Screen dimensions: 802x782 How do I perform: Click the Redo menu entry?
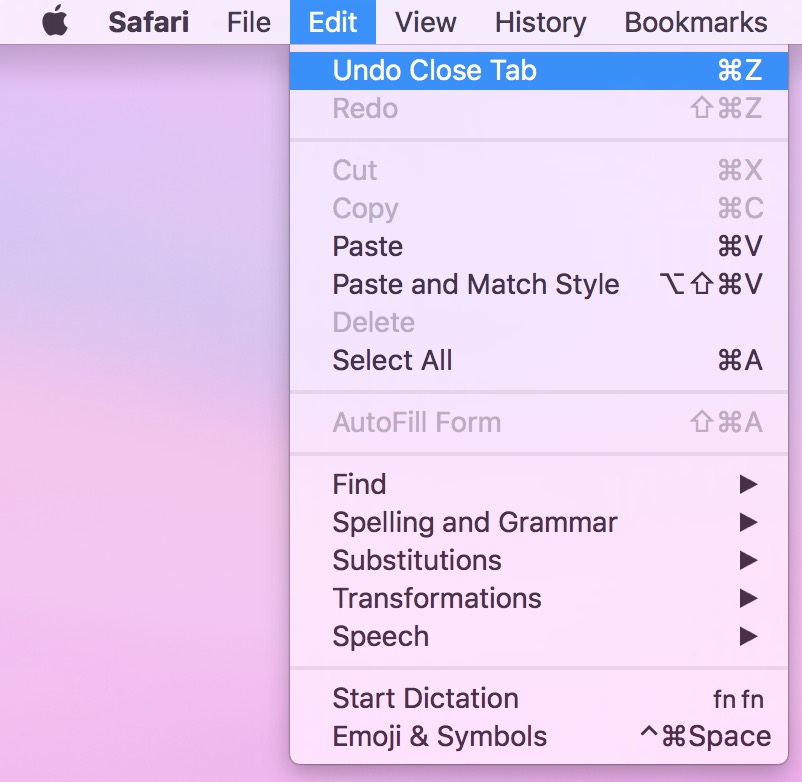click(539, 108)
